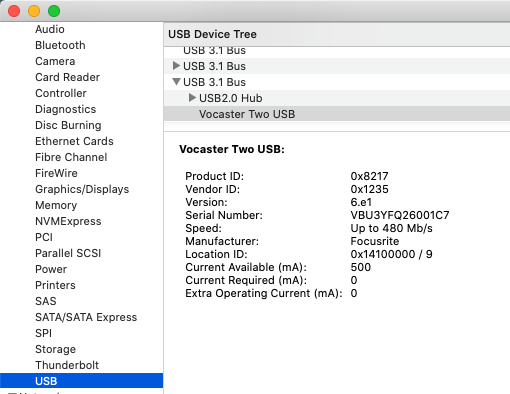This screenshot has width=510, height=394.
Task: Close the System Information window
Action: (14, 11)
